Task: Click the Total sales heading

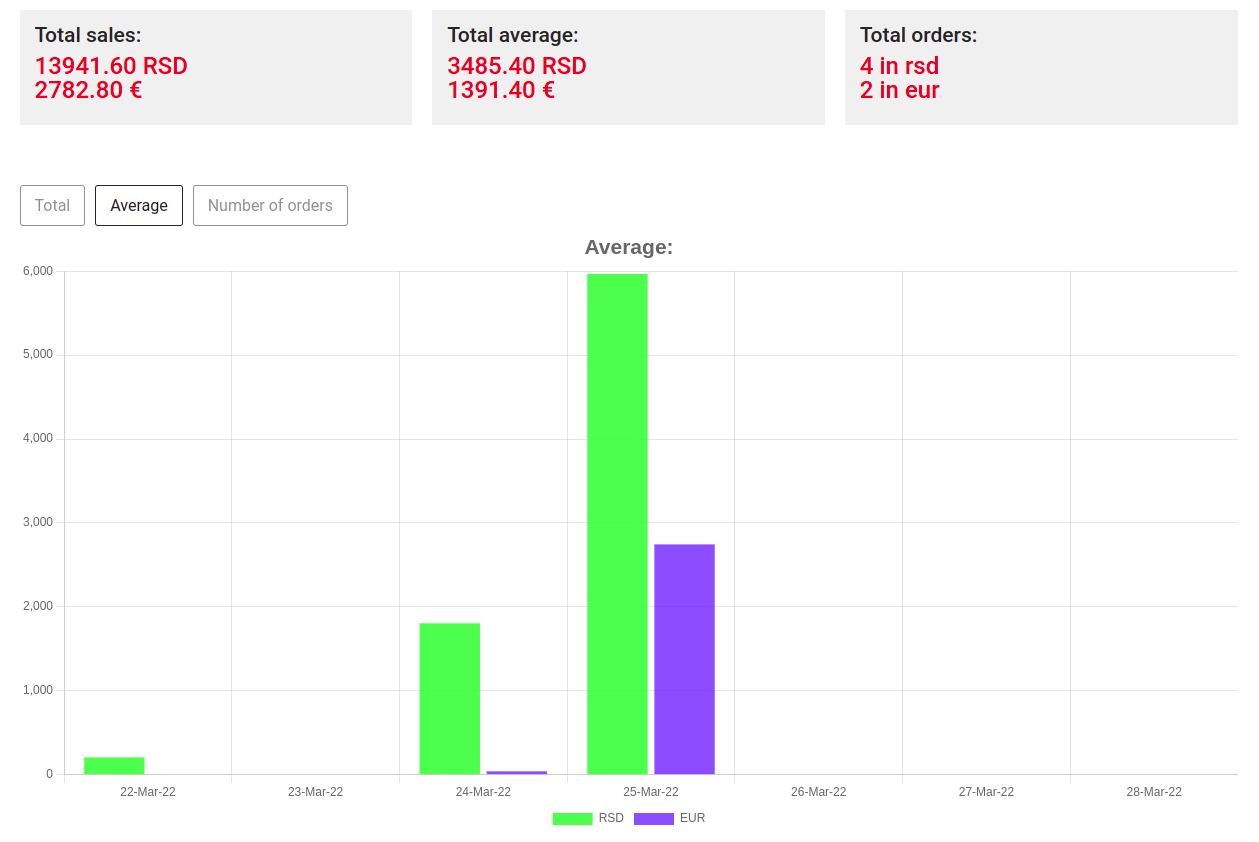Action: point(88,35)
